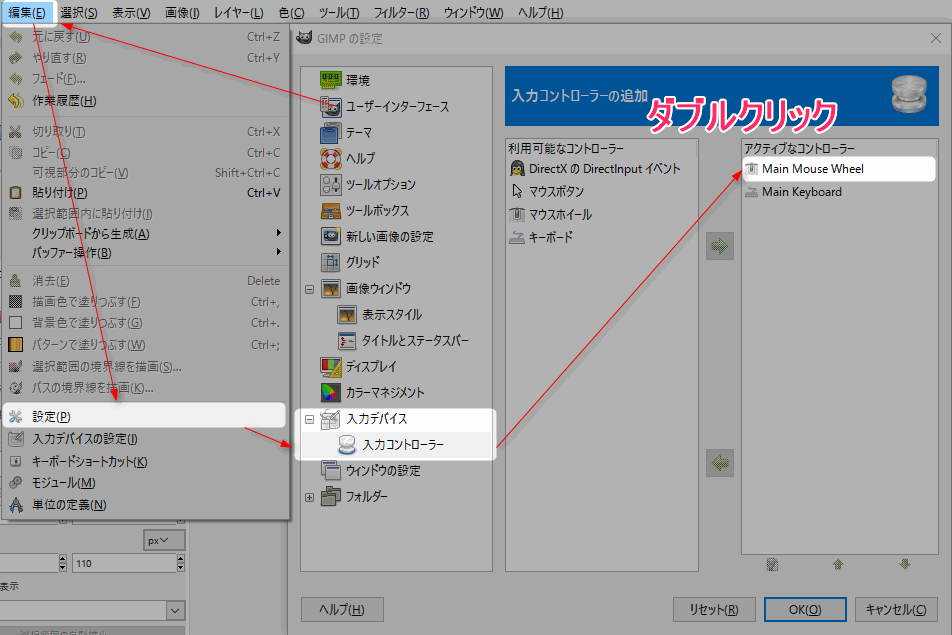The image size is (952, 635).
Task: Open the レイヤー menu
Action: pos(239,12)
